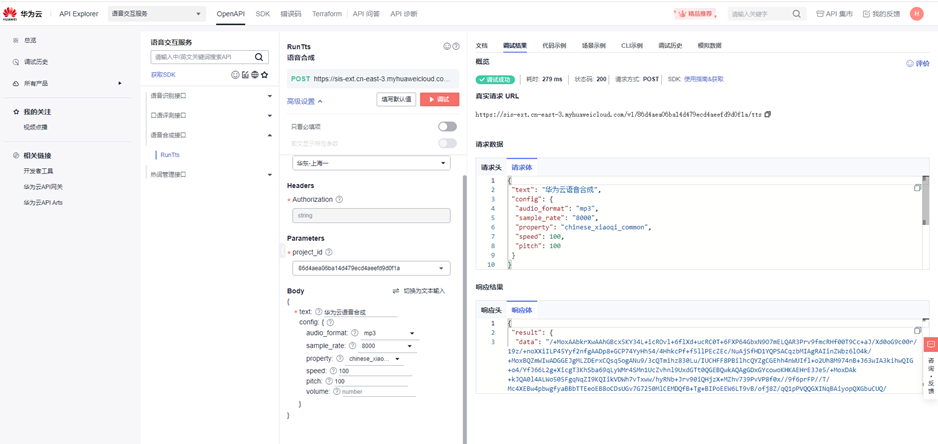Click the 评价 link
Screen dimensions: 938x444
(x=918, y=63)
